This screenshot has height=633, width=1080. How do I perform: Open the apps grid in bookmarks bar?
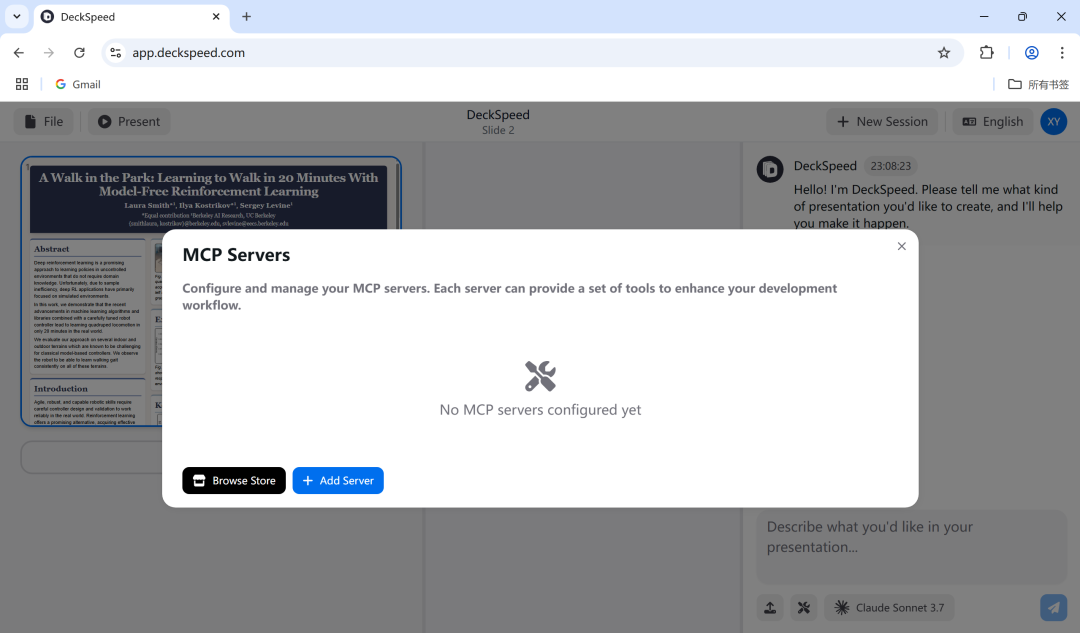point(22,84)
